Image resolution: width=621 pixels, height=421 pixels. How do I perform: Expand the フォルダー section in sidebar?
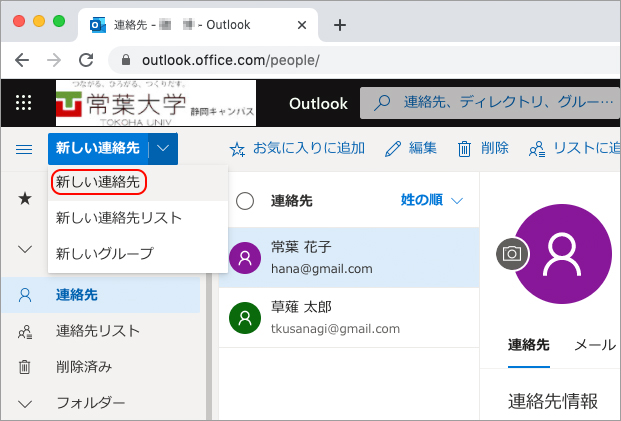tap(26, 403)
